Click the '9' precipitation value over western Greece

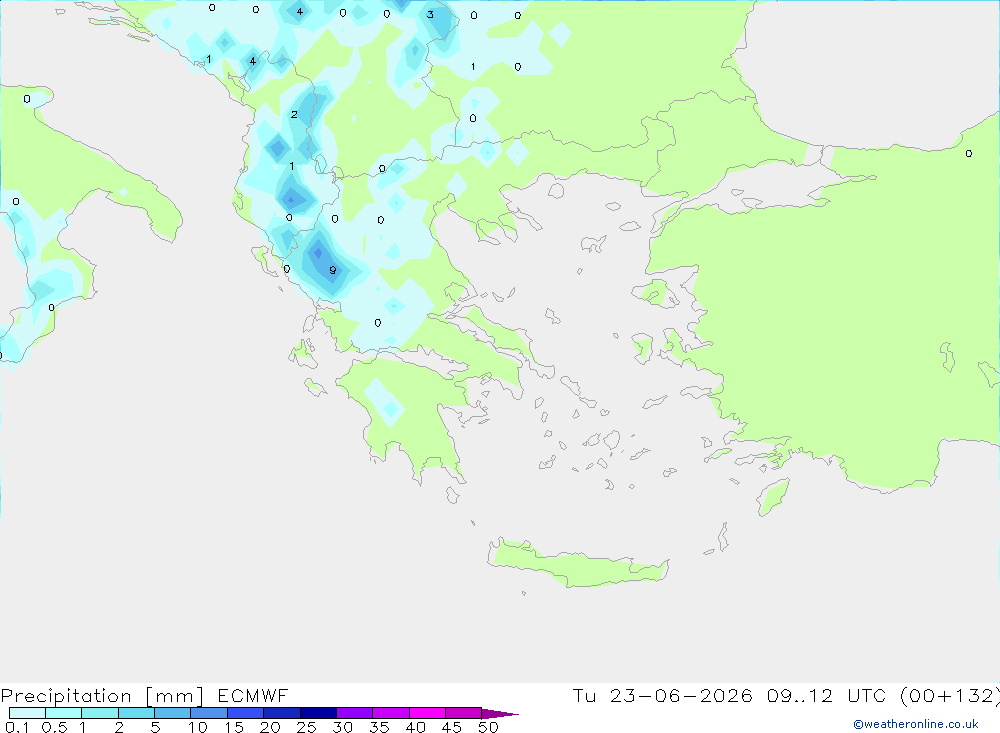pos(332,270)
